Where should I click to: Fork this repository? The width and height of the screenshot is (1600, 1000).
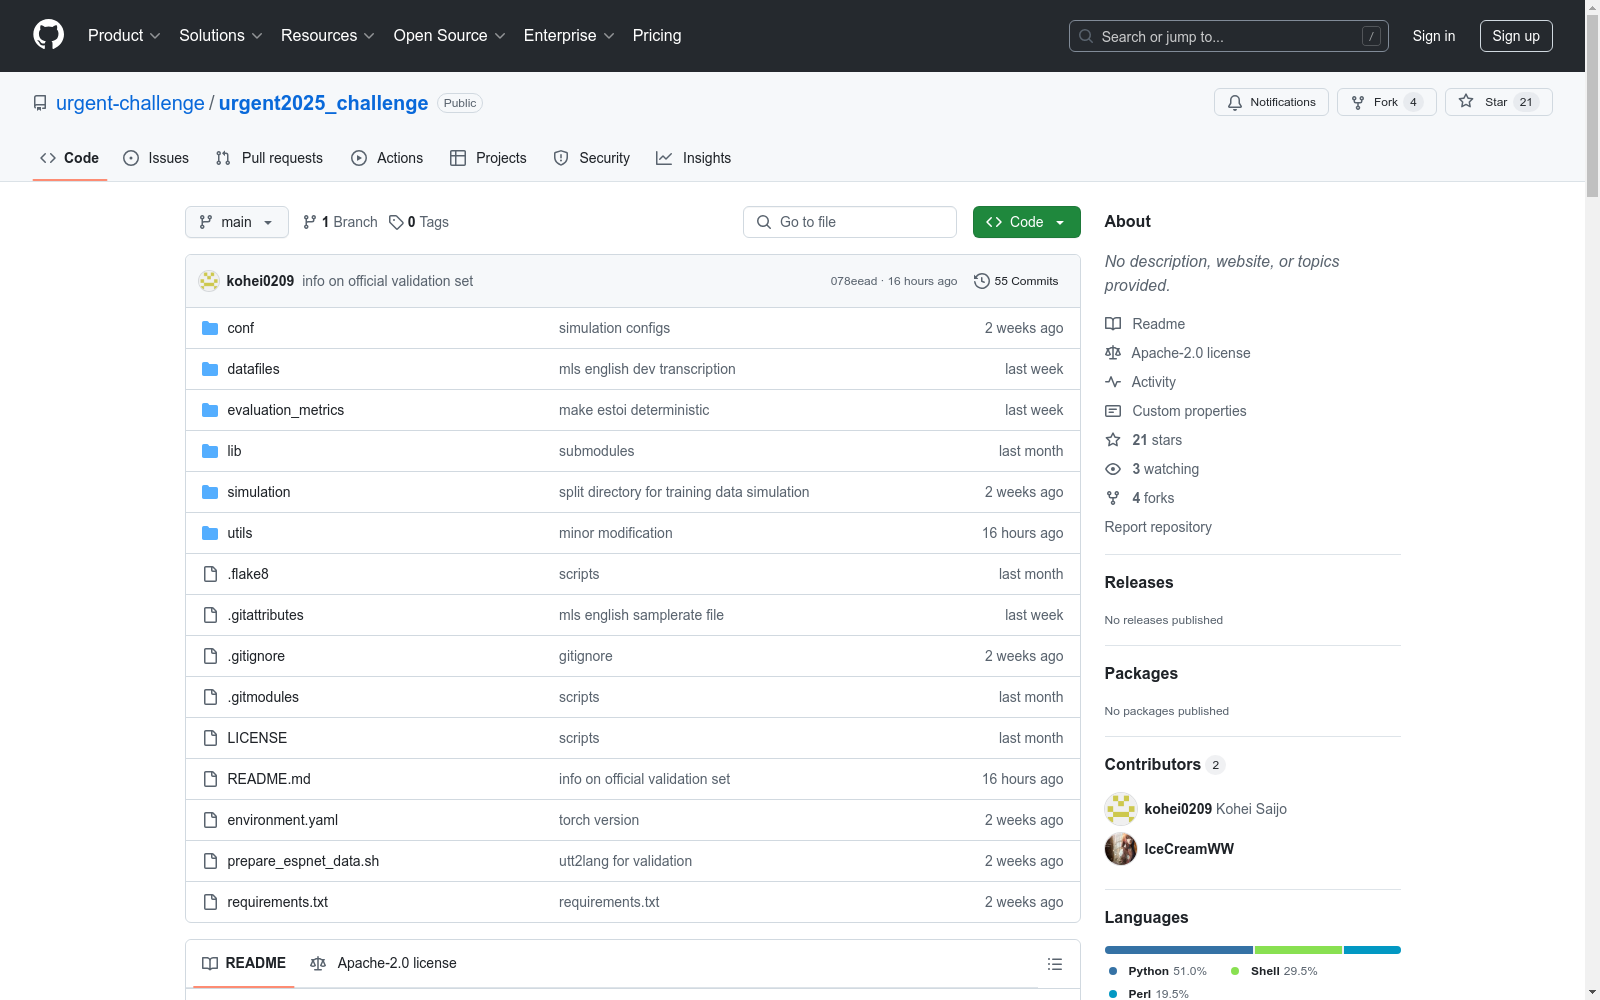pos(1386,102)
